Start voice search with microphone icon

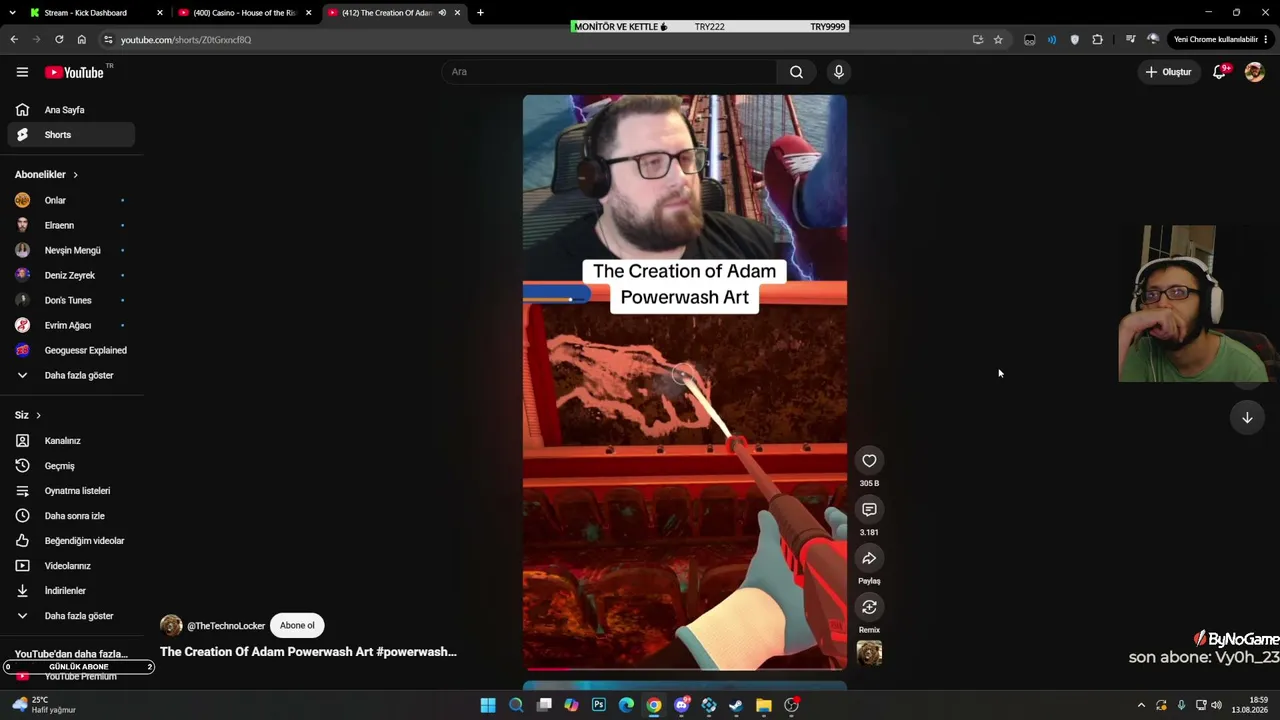(x=839, y=72)
